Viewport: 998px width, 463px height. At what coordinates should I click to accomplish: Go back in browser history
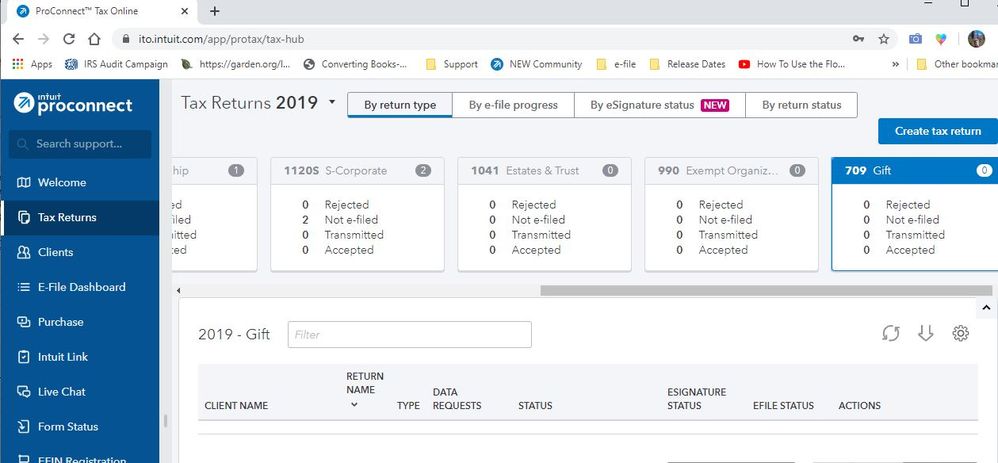click(x=18, y=39)
